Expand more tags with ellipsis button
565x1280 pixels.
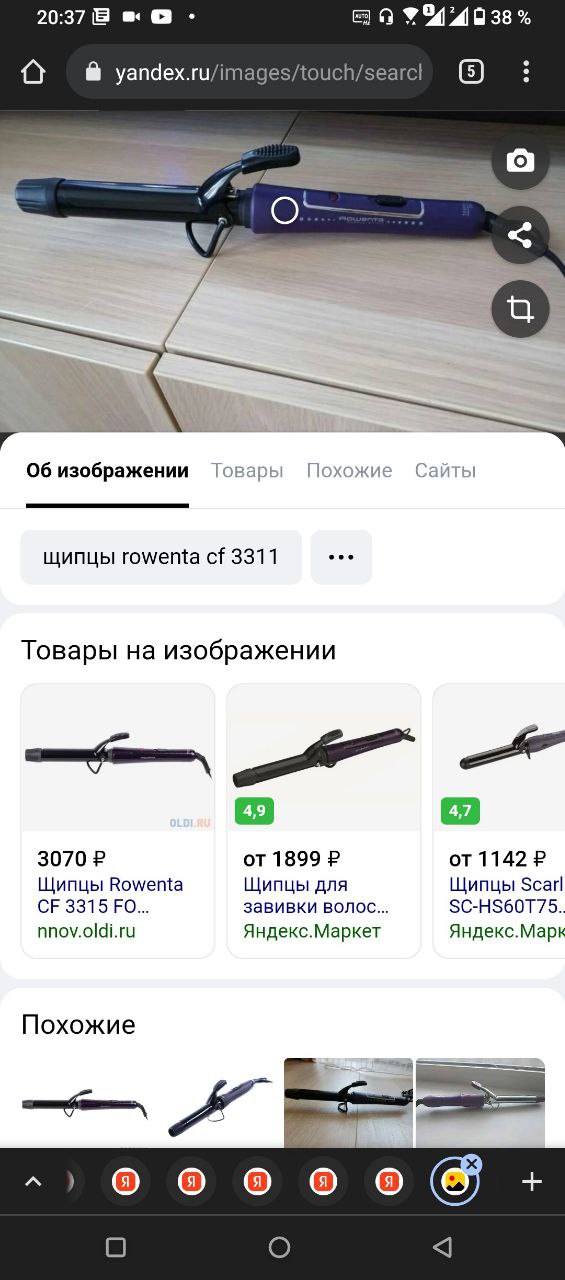(341, 557)
